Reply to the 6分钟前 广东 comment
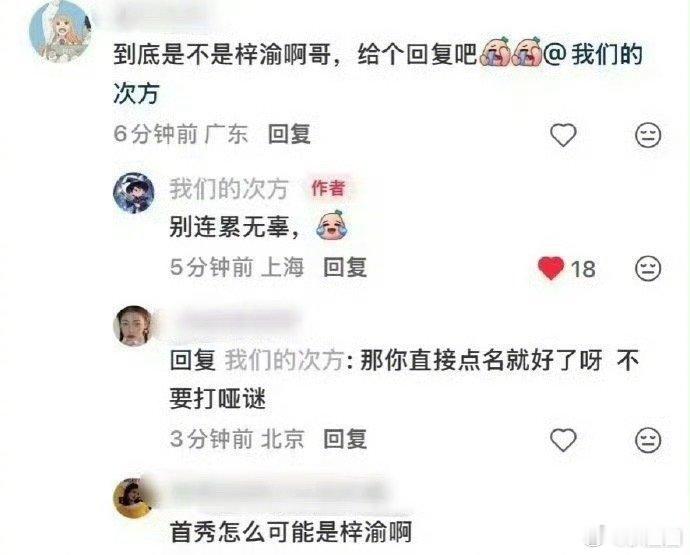 (x=290, y=134)
